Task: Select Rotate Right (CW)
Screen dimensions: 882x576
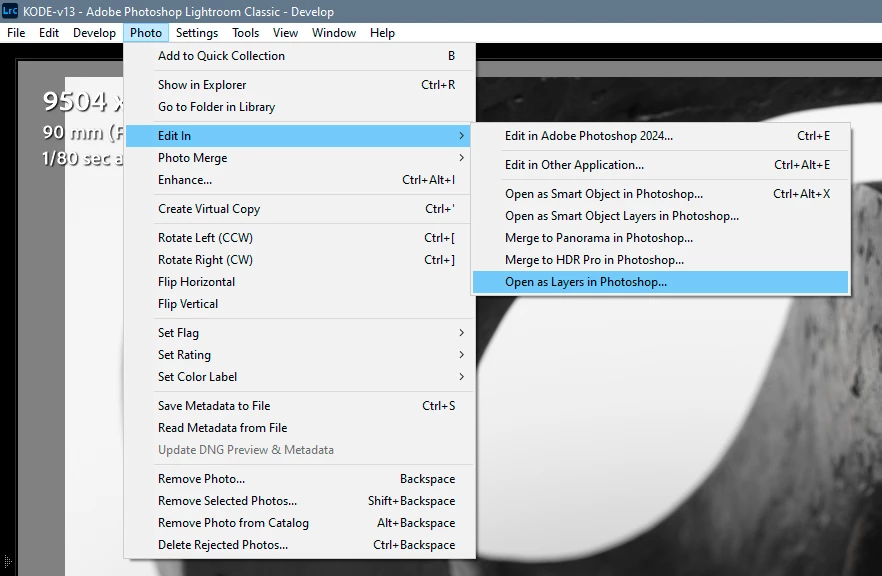Action: click(299, 260)
